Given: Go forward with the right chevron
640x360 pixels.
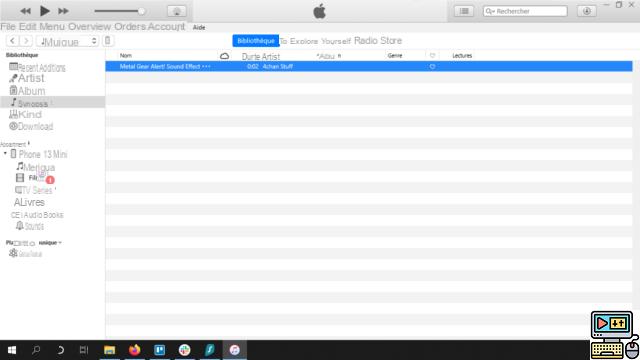Looking at the screenshot, I should pyautogui.click(x=26, y=41).
